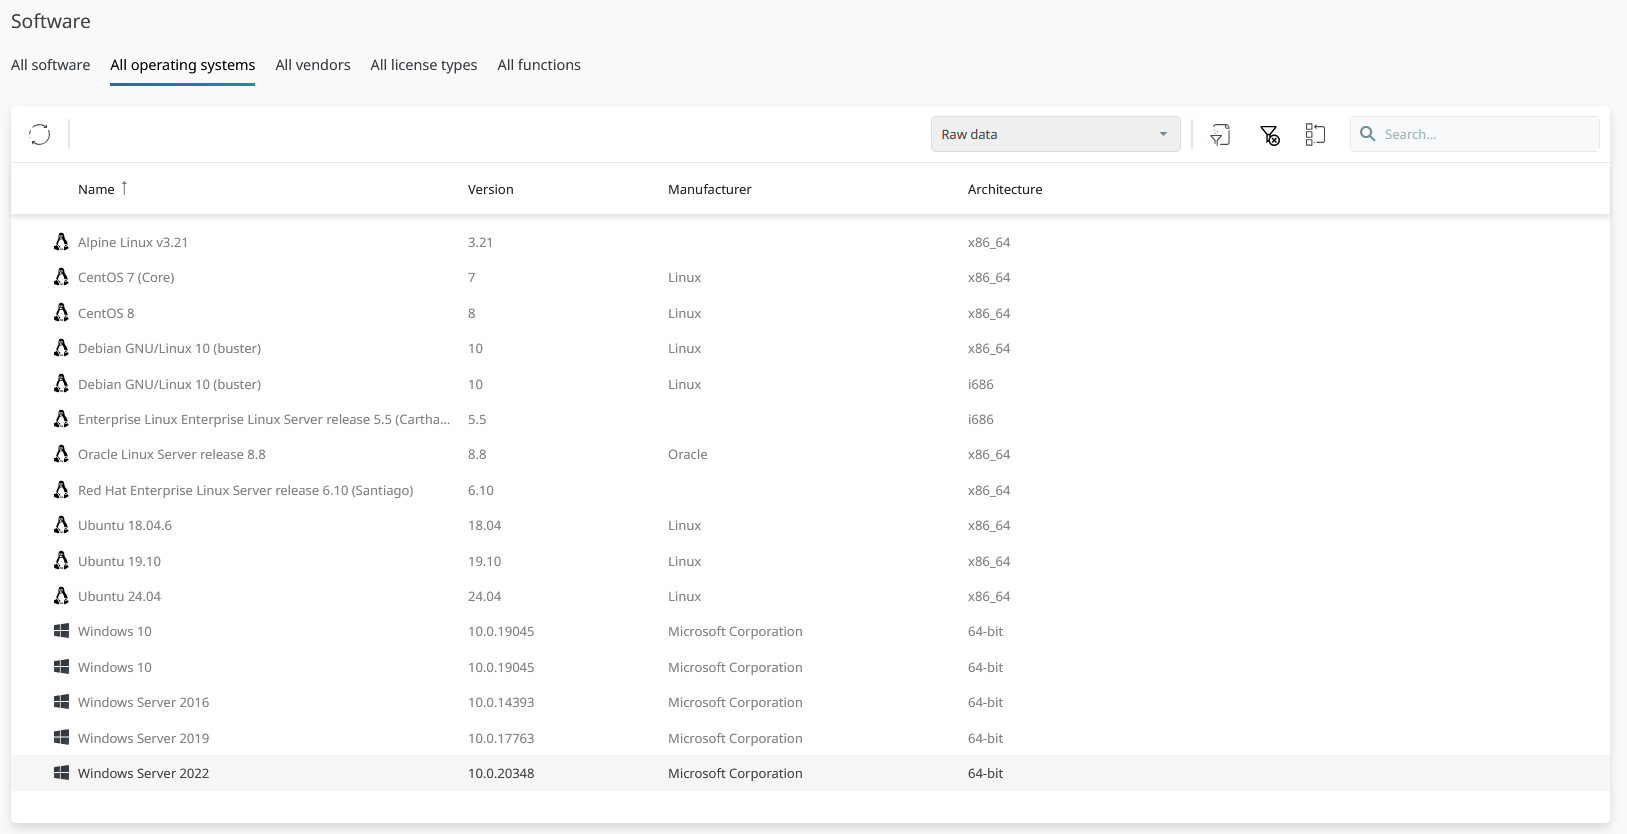Screen dimensions: 1627x834
Task: Click the Manufacturer column header
Action: coord(709,189)
